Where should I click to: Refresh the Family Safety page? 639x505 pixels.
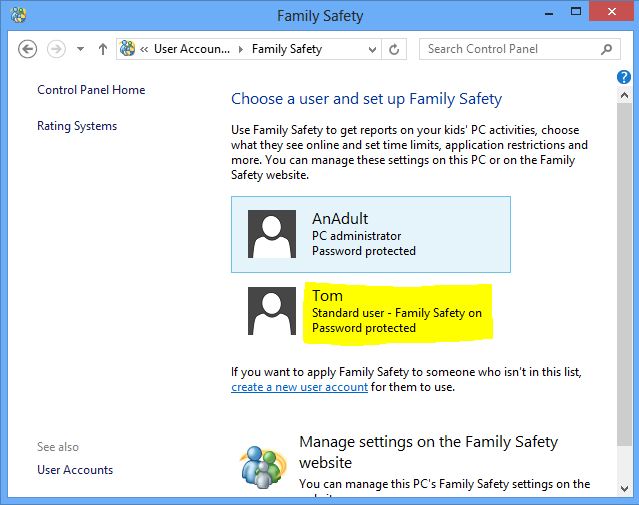(394, 49)
